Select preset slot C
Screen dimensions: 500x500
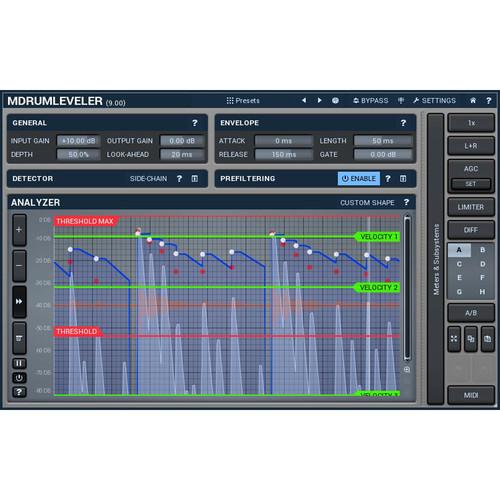pos(459,264)
